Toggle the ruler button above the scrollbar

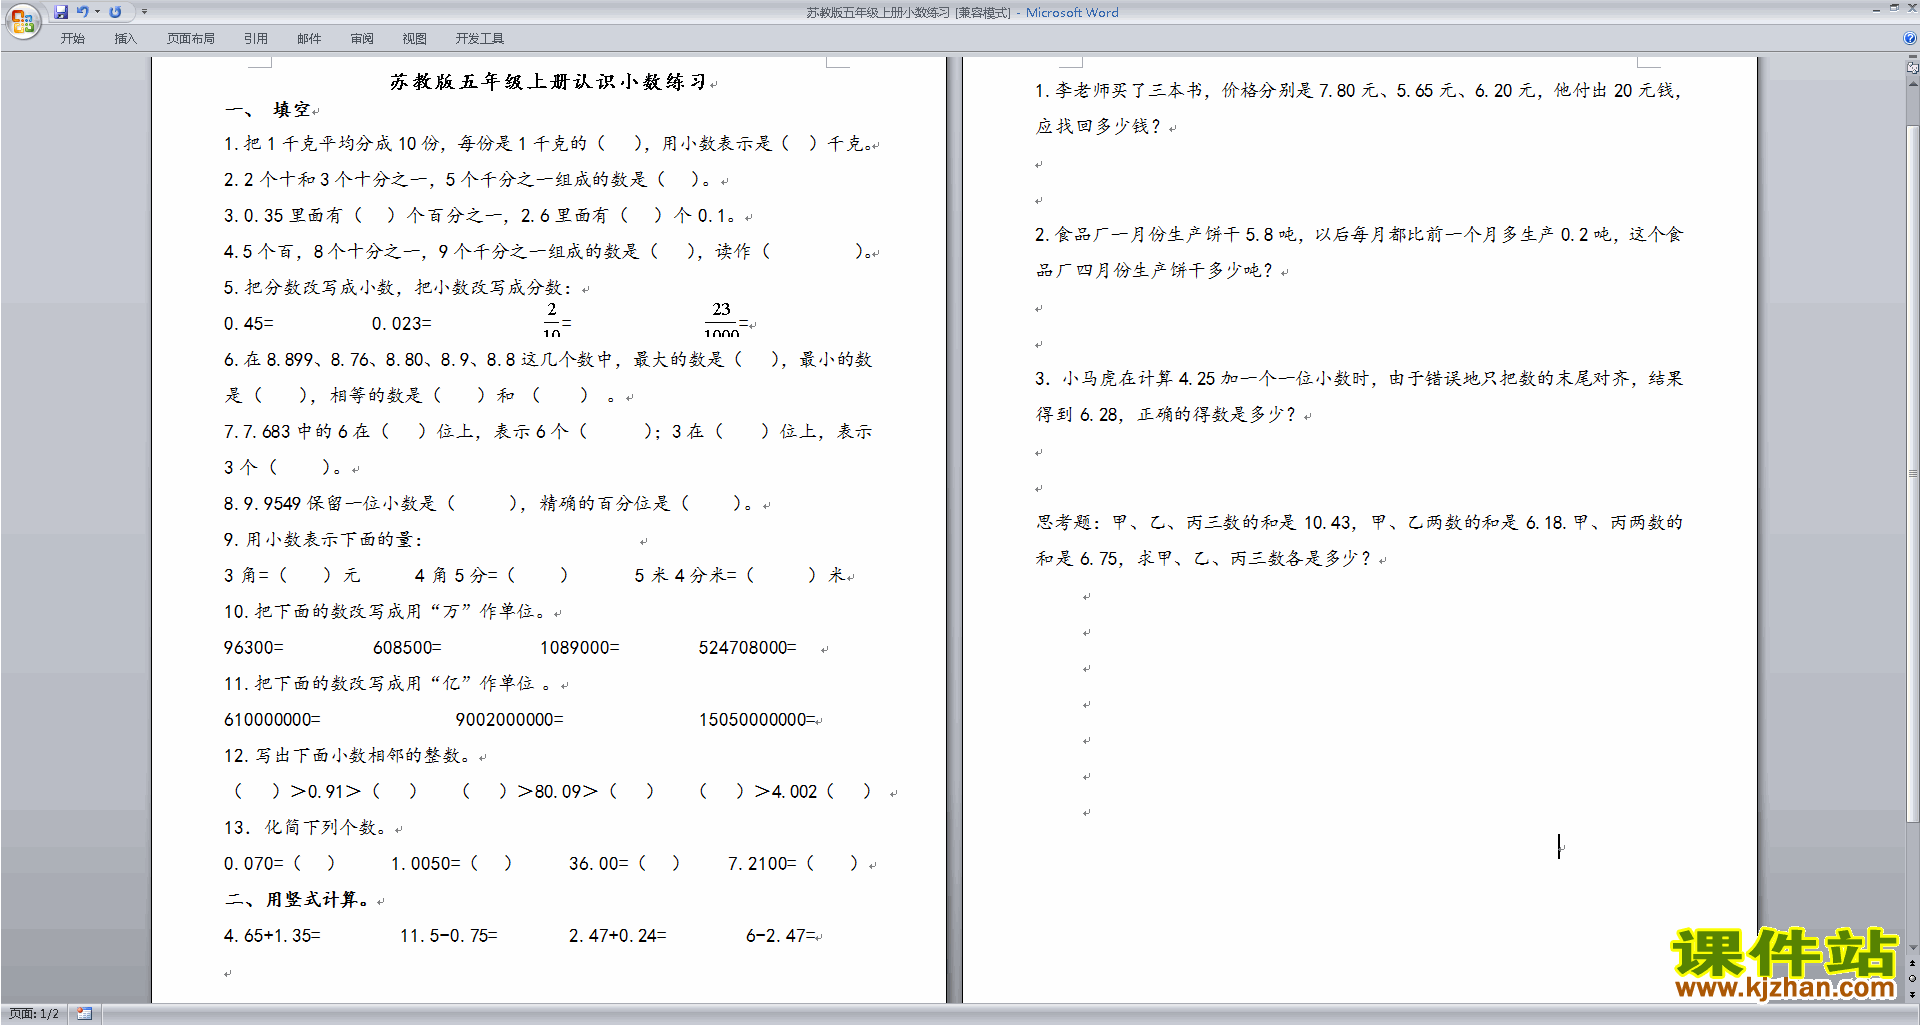1912,68
